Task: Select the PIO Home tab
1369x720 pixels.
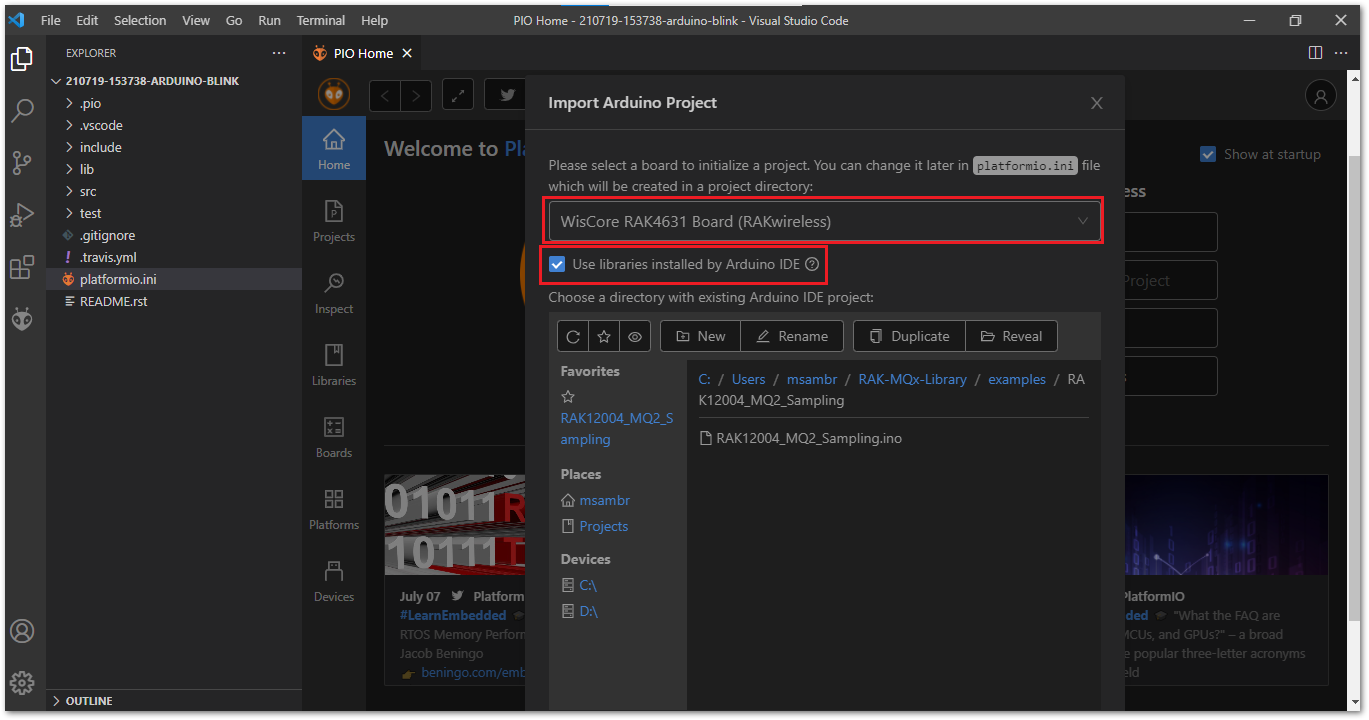Action: coord(362,53)
